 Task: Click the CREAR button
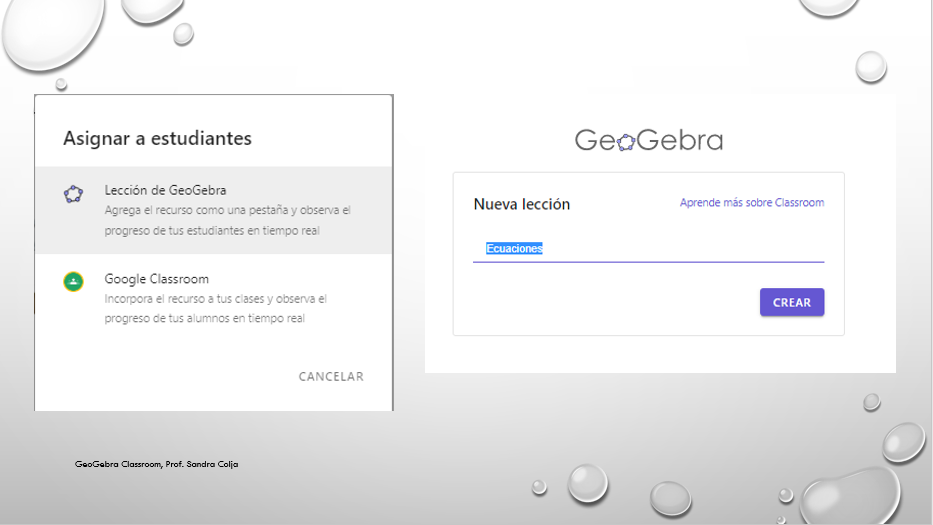tap(792, 302)
